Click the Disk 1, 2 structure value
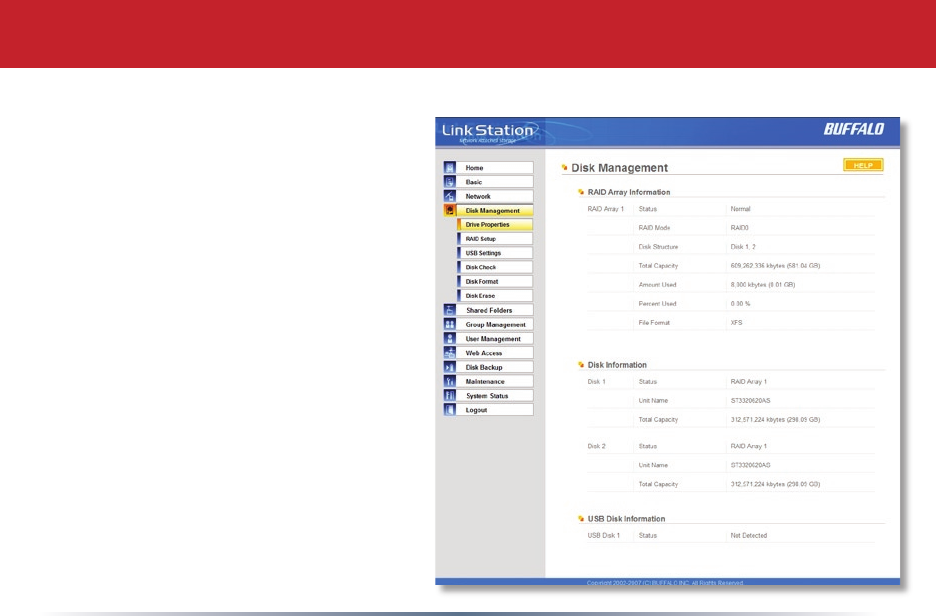936x616 pixels. click(743, 247)
